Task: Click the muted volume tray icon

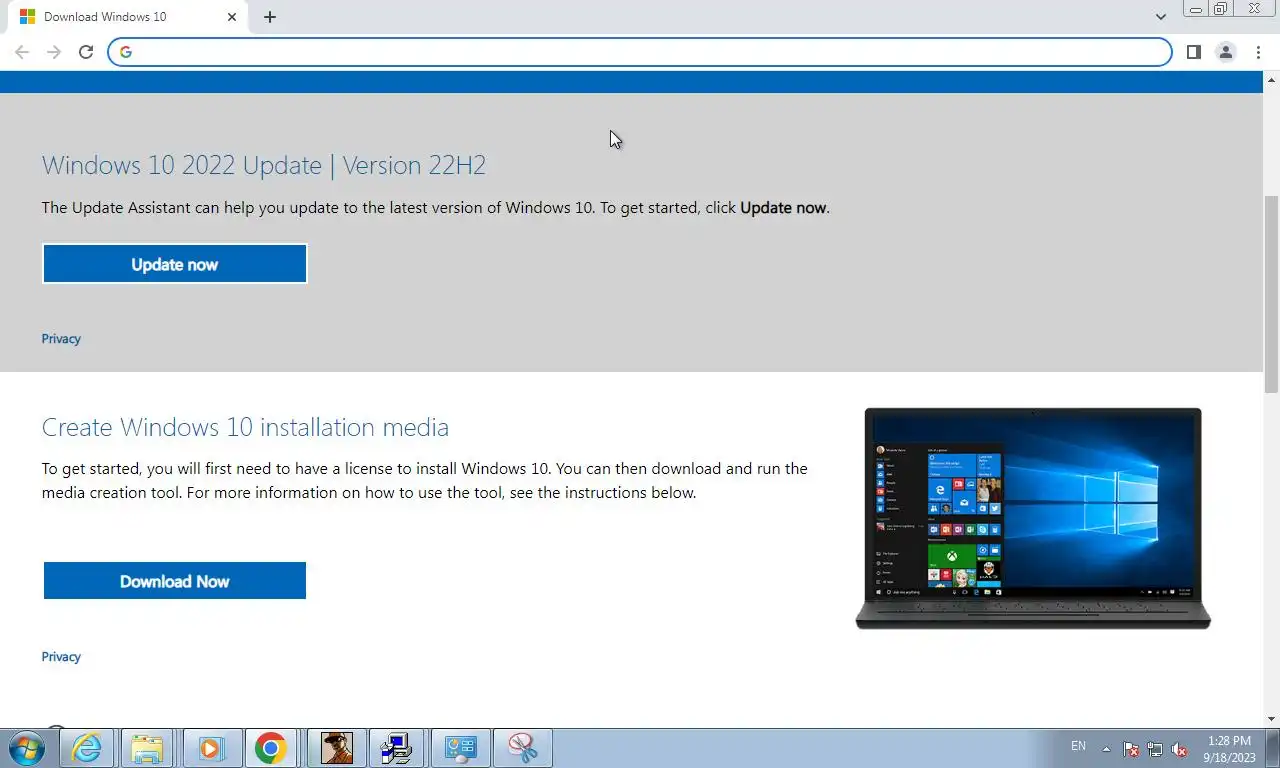Action: (x=1179, y=749)
